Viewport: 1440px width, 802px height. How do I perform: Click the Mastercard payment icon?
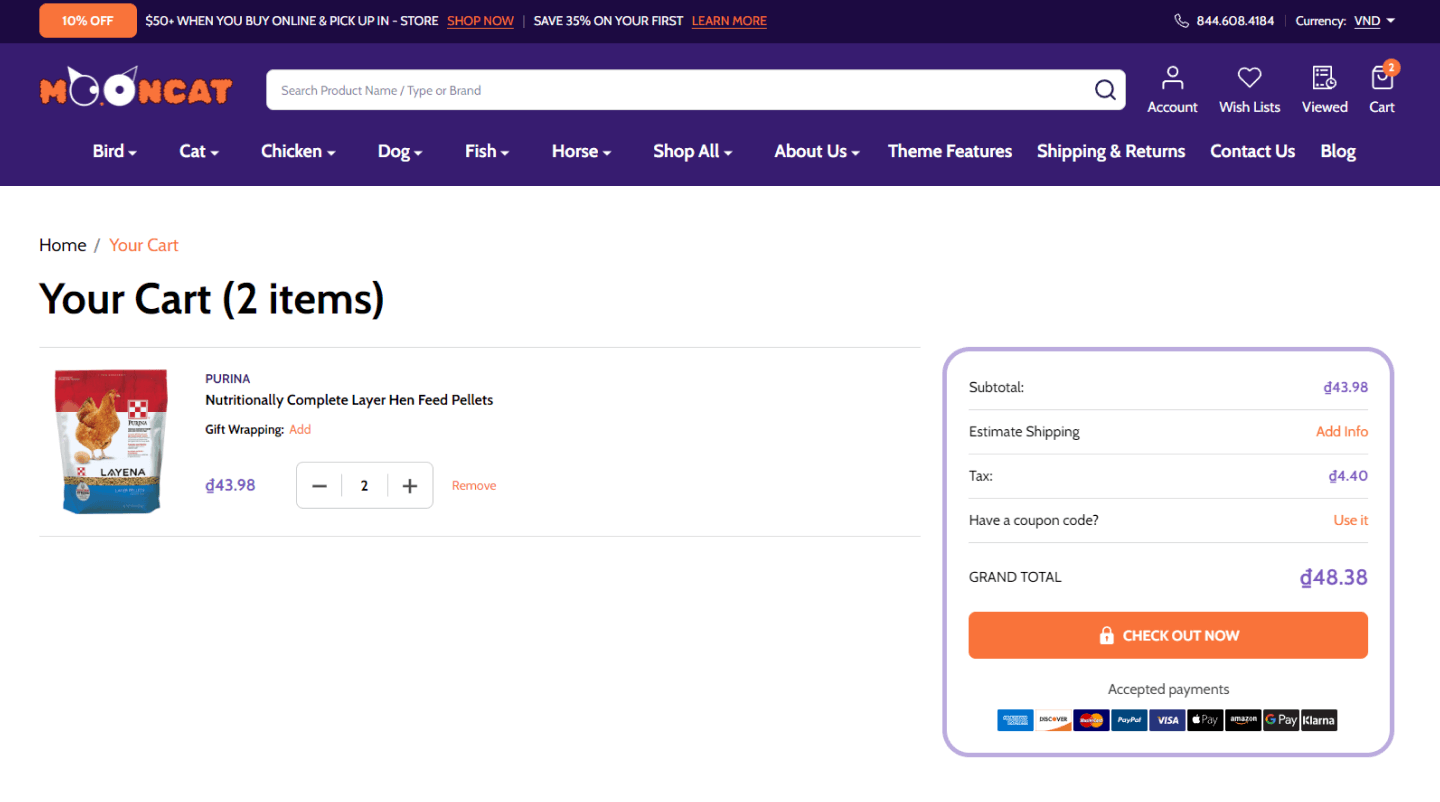1091,719
